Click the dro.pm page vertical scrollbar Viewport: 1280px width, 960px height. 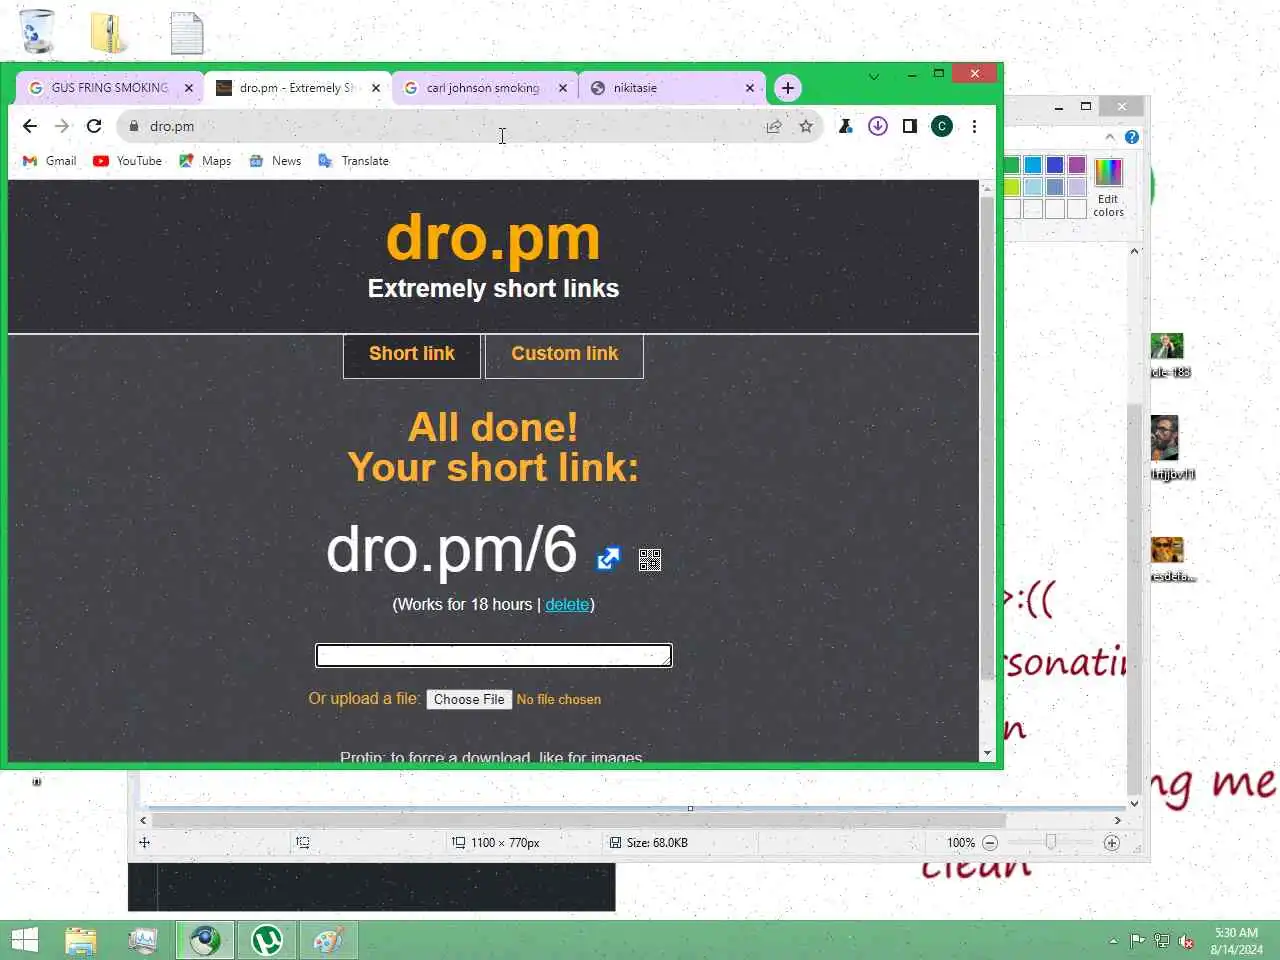coord(987,438)
